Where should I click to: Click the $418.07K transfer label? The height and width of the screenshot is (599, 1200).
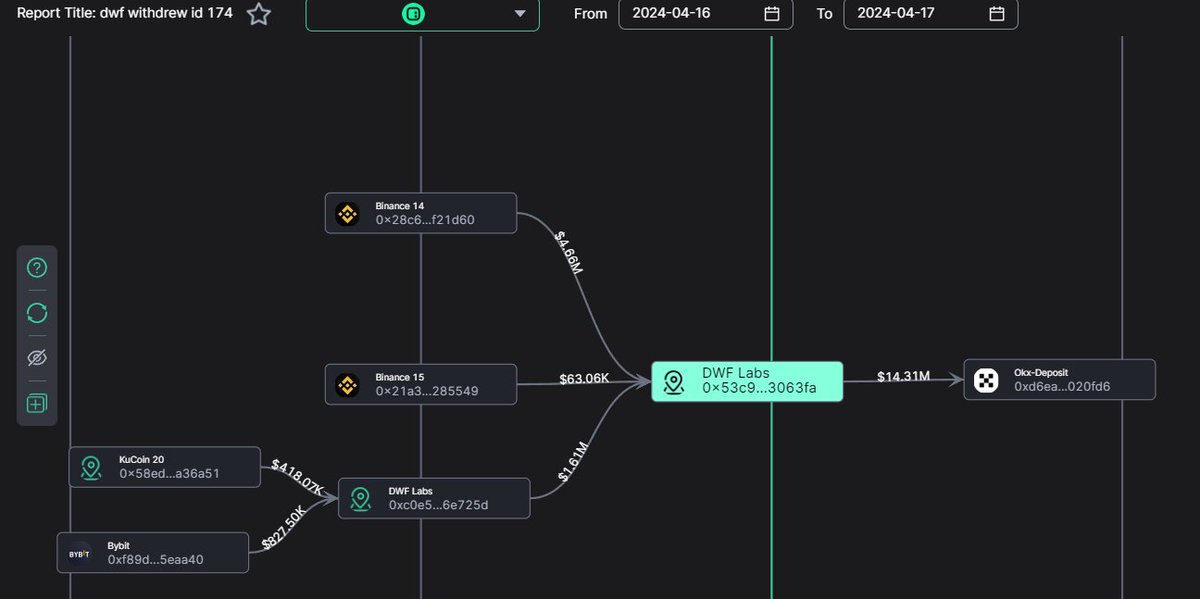298,478
